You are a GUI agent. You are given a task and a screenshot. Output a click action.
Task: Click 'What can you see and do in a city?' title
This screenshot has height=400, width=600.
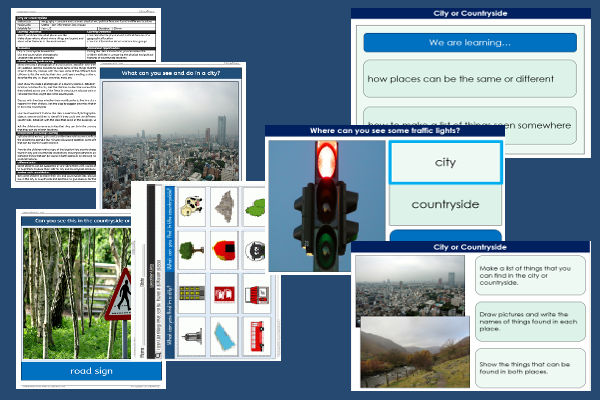(x=171, y=73)
